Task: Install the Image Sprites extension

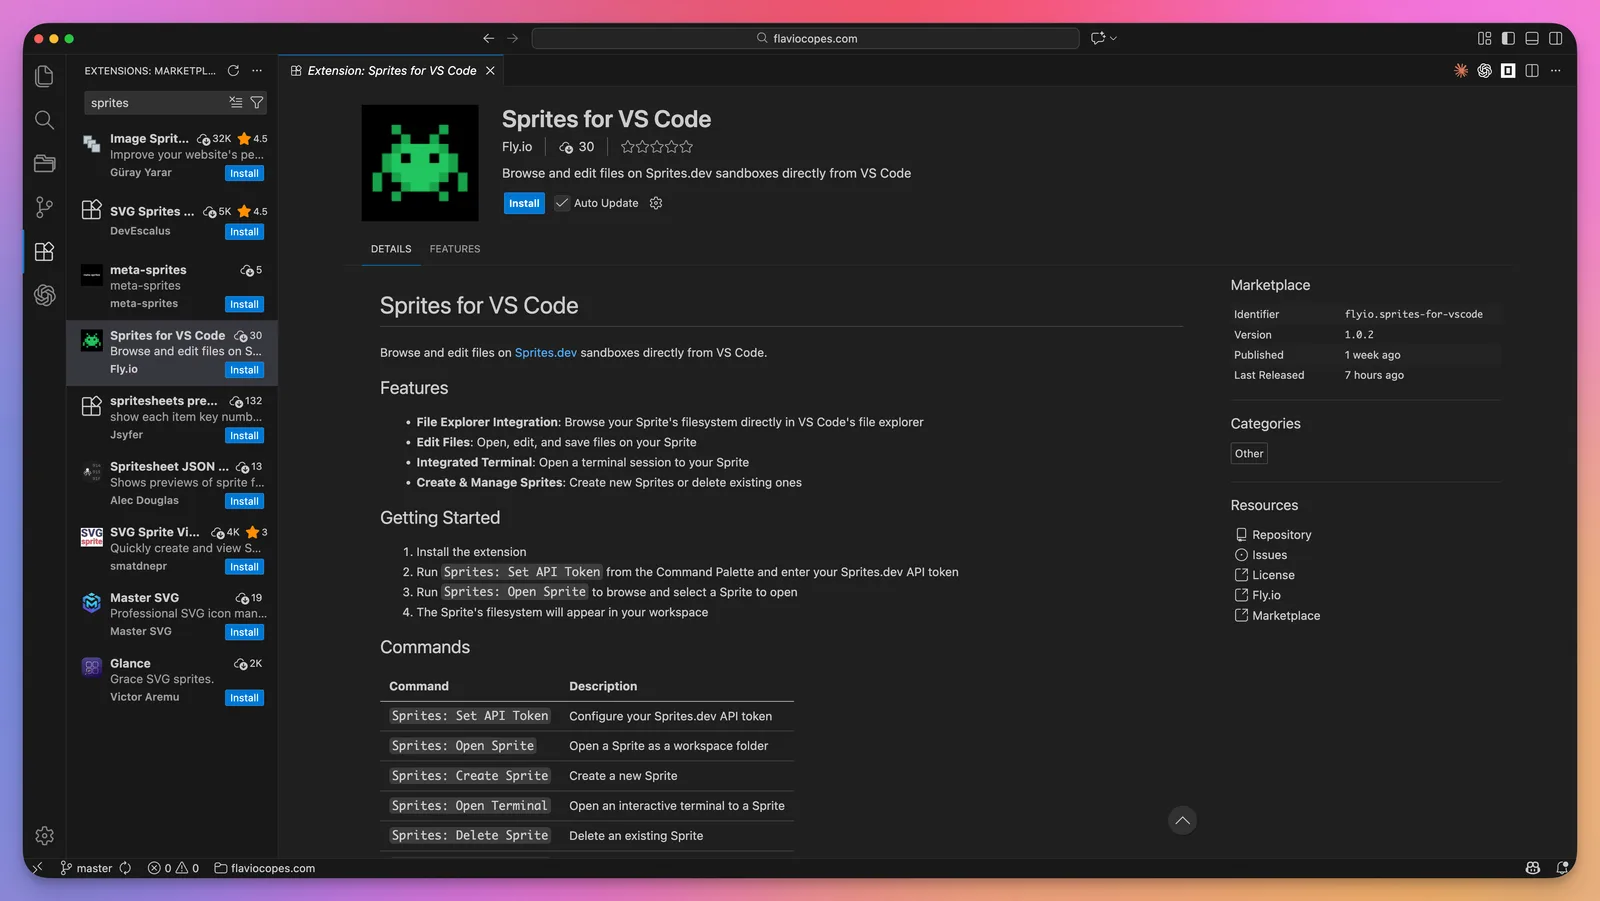Action: (244, 174)
